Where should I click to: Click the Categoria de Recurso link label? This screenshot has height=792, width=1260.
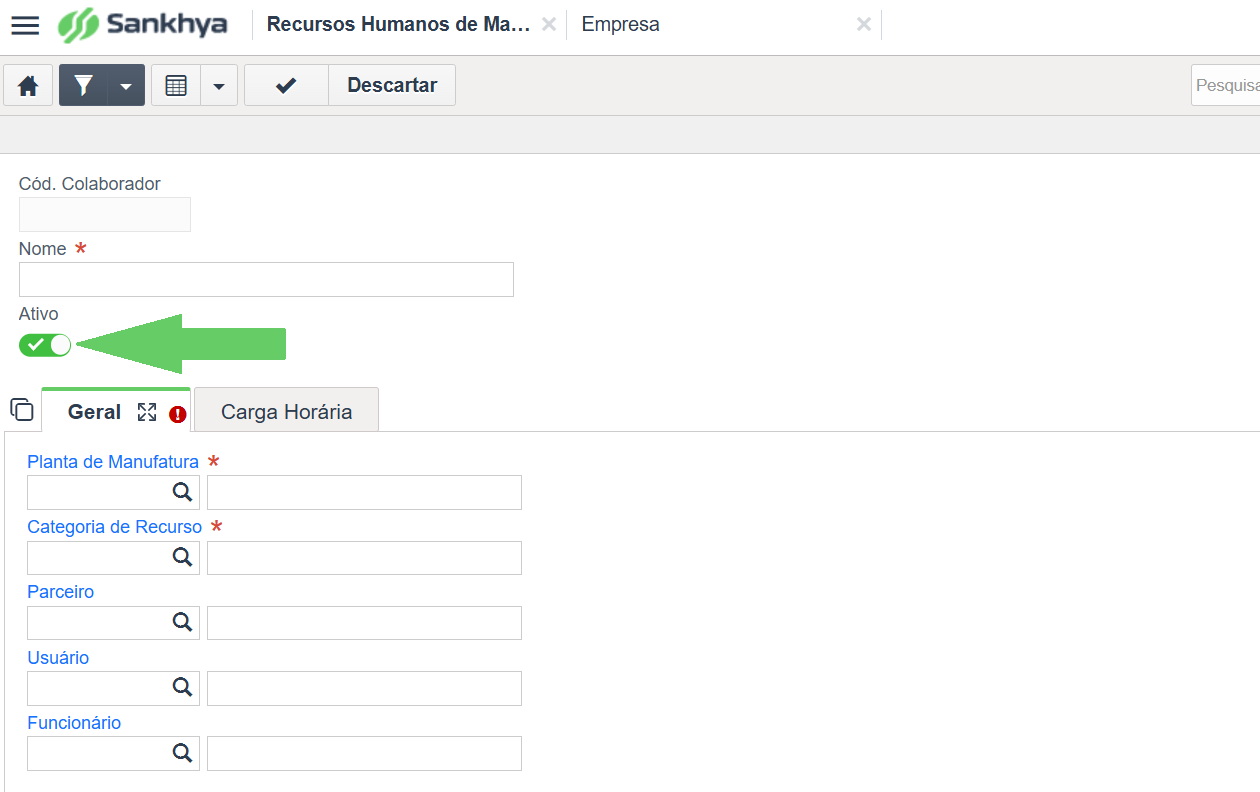pyautogui.click(x=115, y=527)
